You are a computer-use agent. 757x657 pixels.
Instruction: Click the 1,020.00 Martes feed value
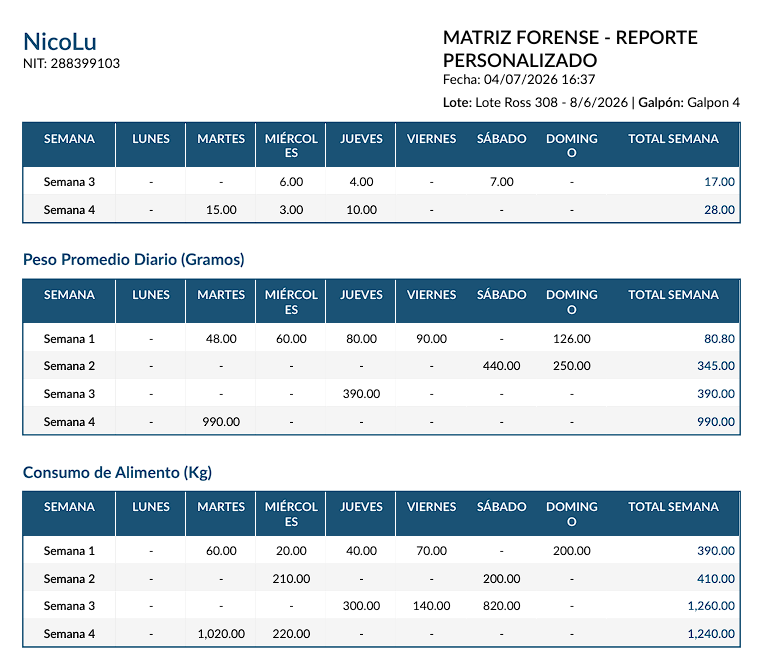(x=221, y=634)
